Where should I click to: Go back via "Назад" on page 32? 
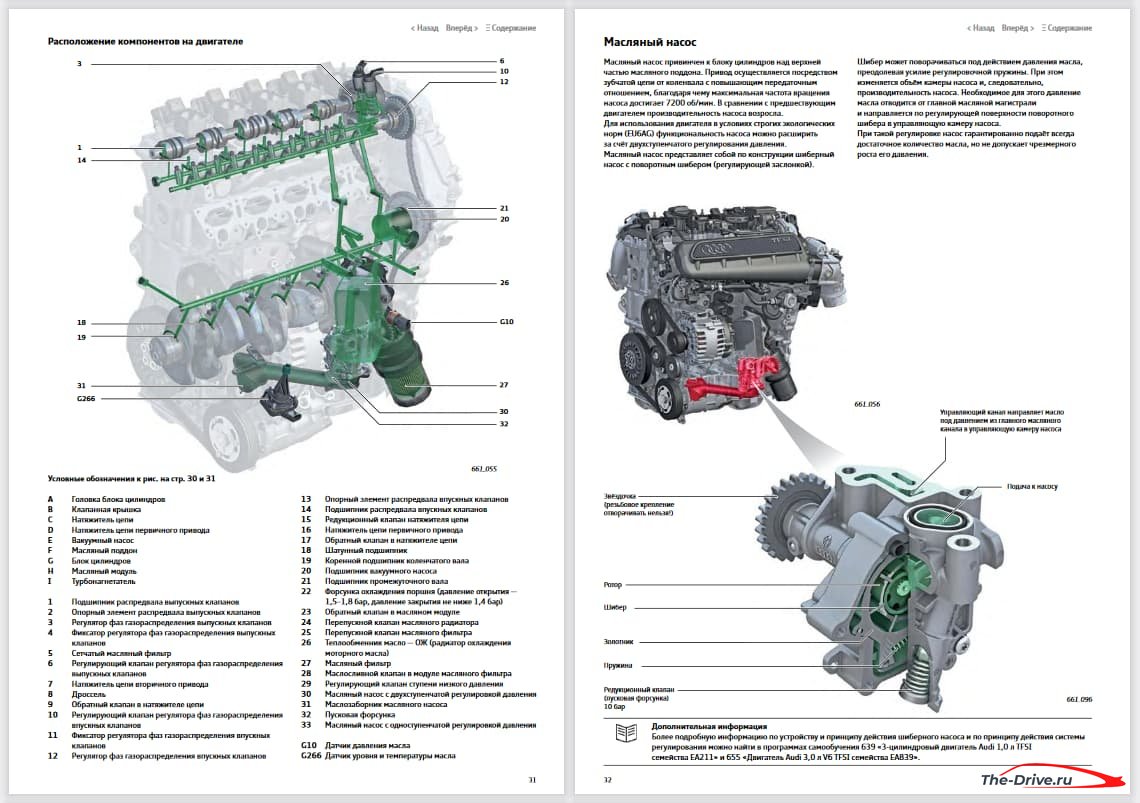click(981, 28)
